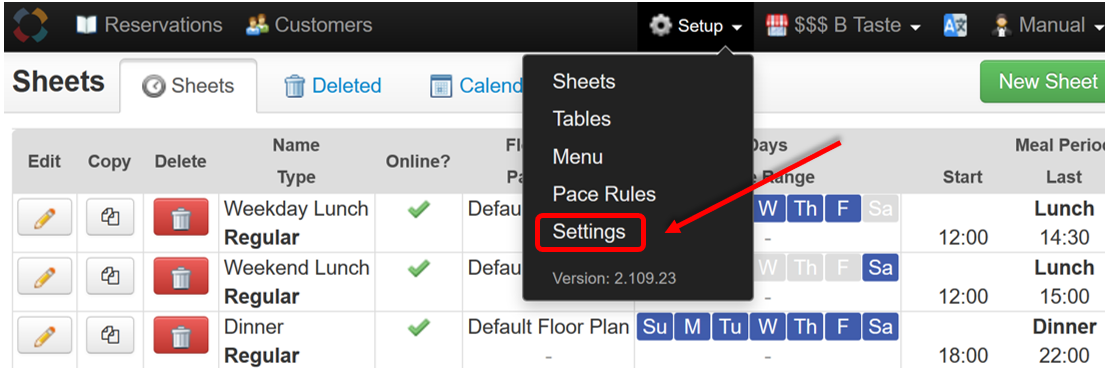The height and width of the screenshot is (372, 1105).
Task: Create a New Sheet with green button
Action: [x=1044, y=82]
